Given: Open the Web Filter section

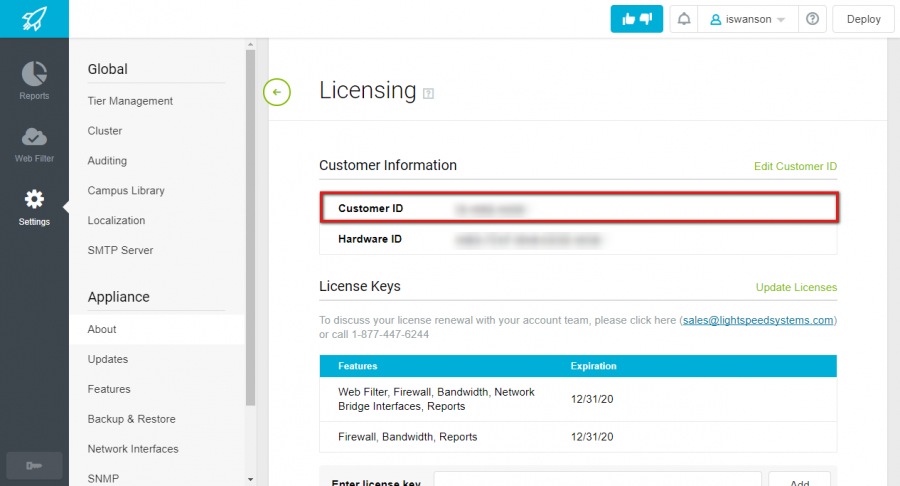Looking at the screenshot, I should pyautogui.click(x=34, y=145).
